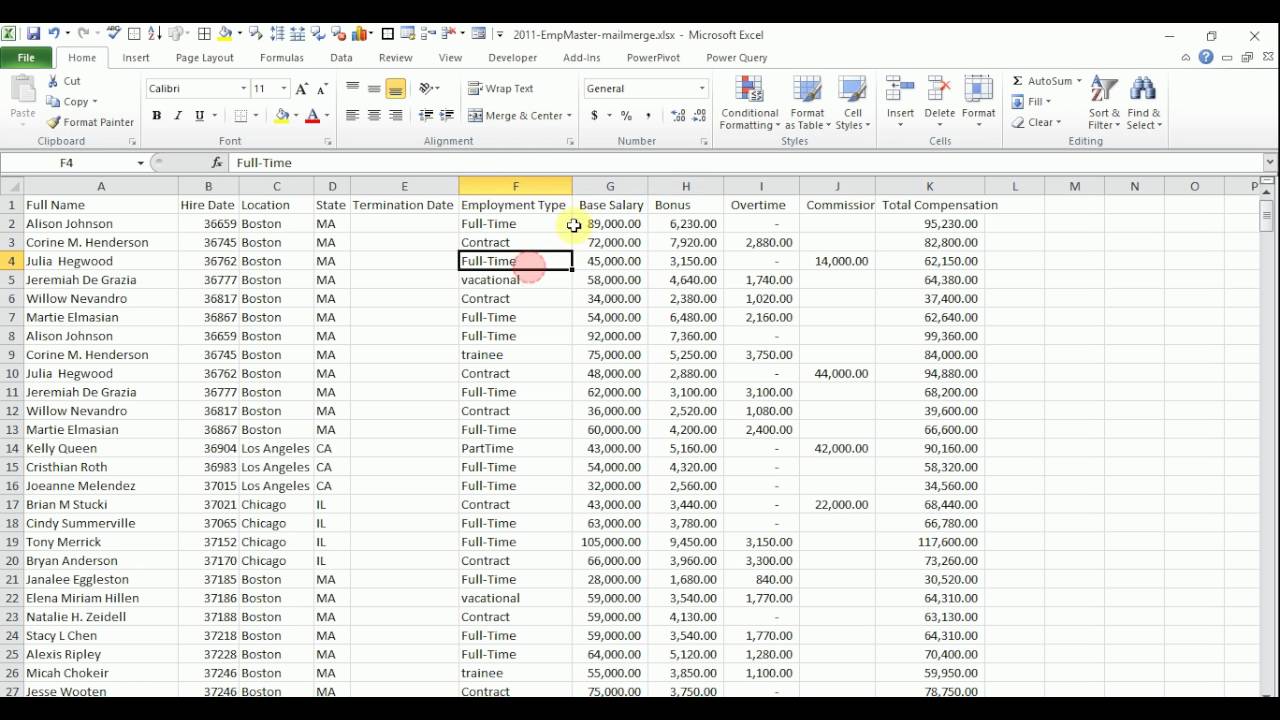Expand the formula bar
This screenshot has width=1280, height=720.
[x=1270, y=162]
